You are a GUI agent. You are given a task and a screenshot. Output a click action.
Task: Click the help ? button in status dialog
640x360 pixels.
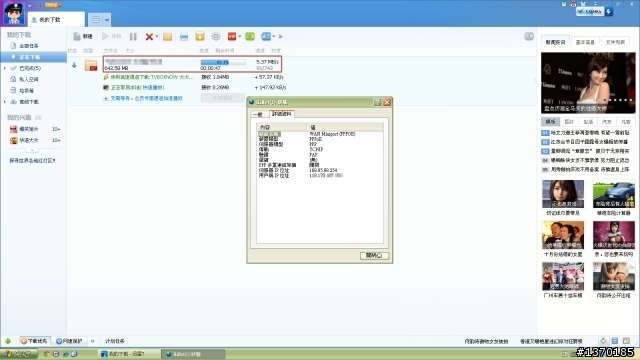pyautogui.click(x=378, y=102)
